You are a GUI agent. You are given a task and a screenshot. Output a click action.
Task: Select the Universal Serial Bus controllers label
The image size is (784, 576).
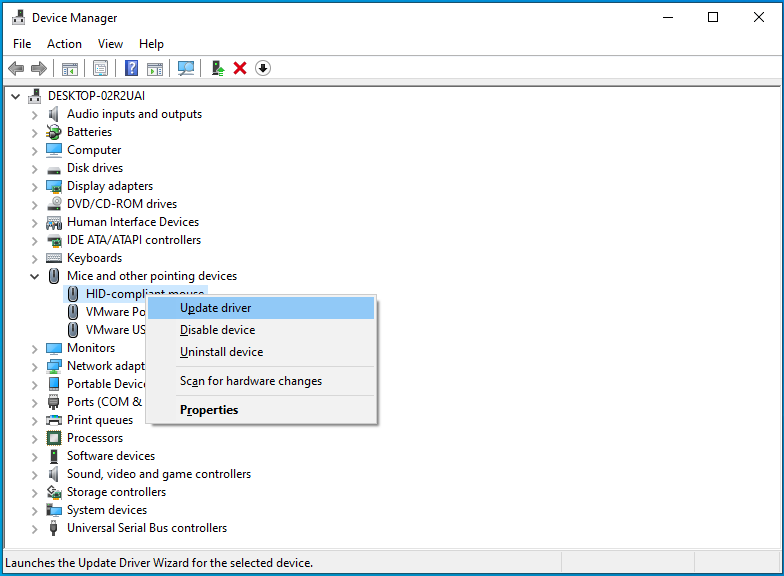(147, 528)
